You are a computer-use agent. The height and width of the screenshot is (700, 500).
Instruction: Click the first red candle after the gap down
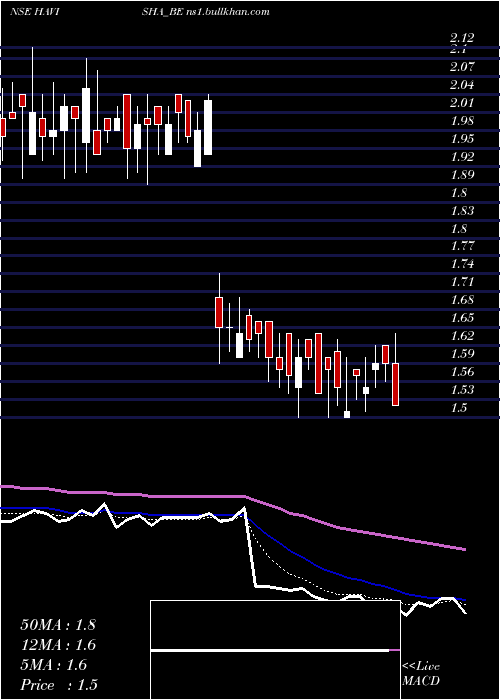(219, 312)
